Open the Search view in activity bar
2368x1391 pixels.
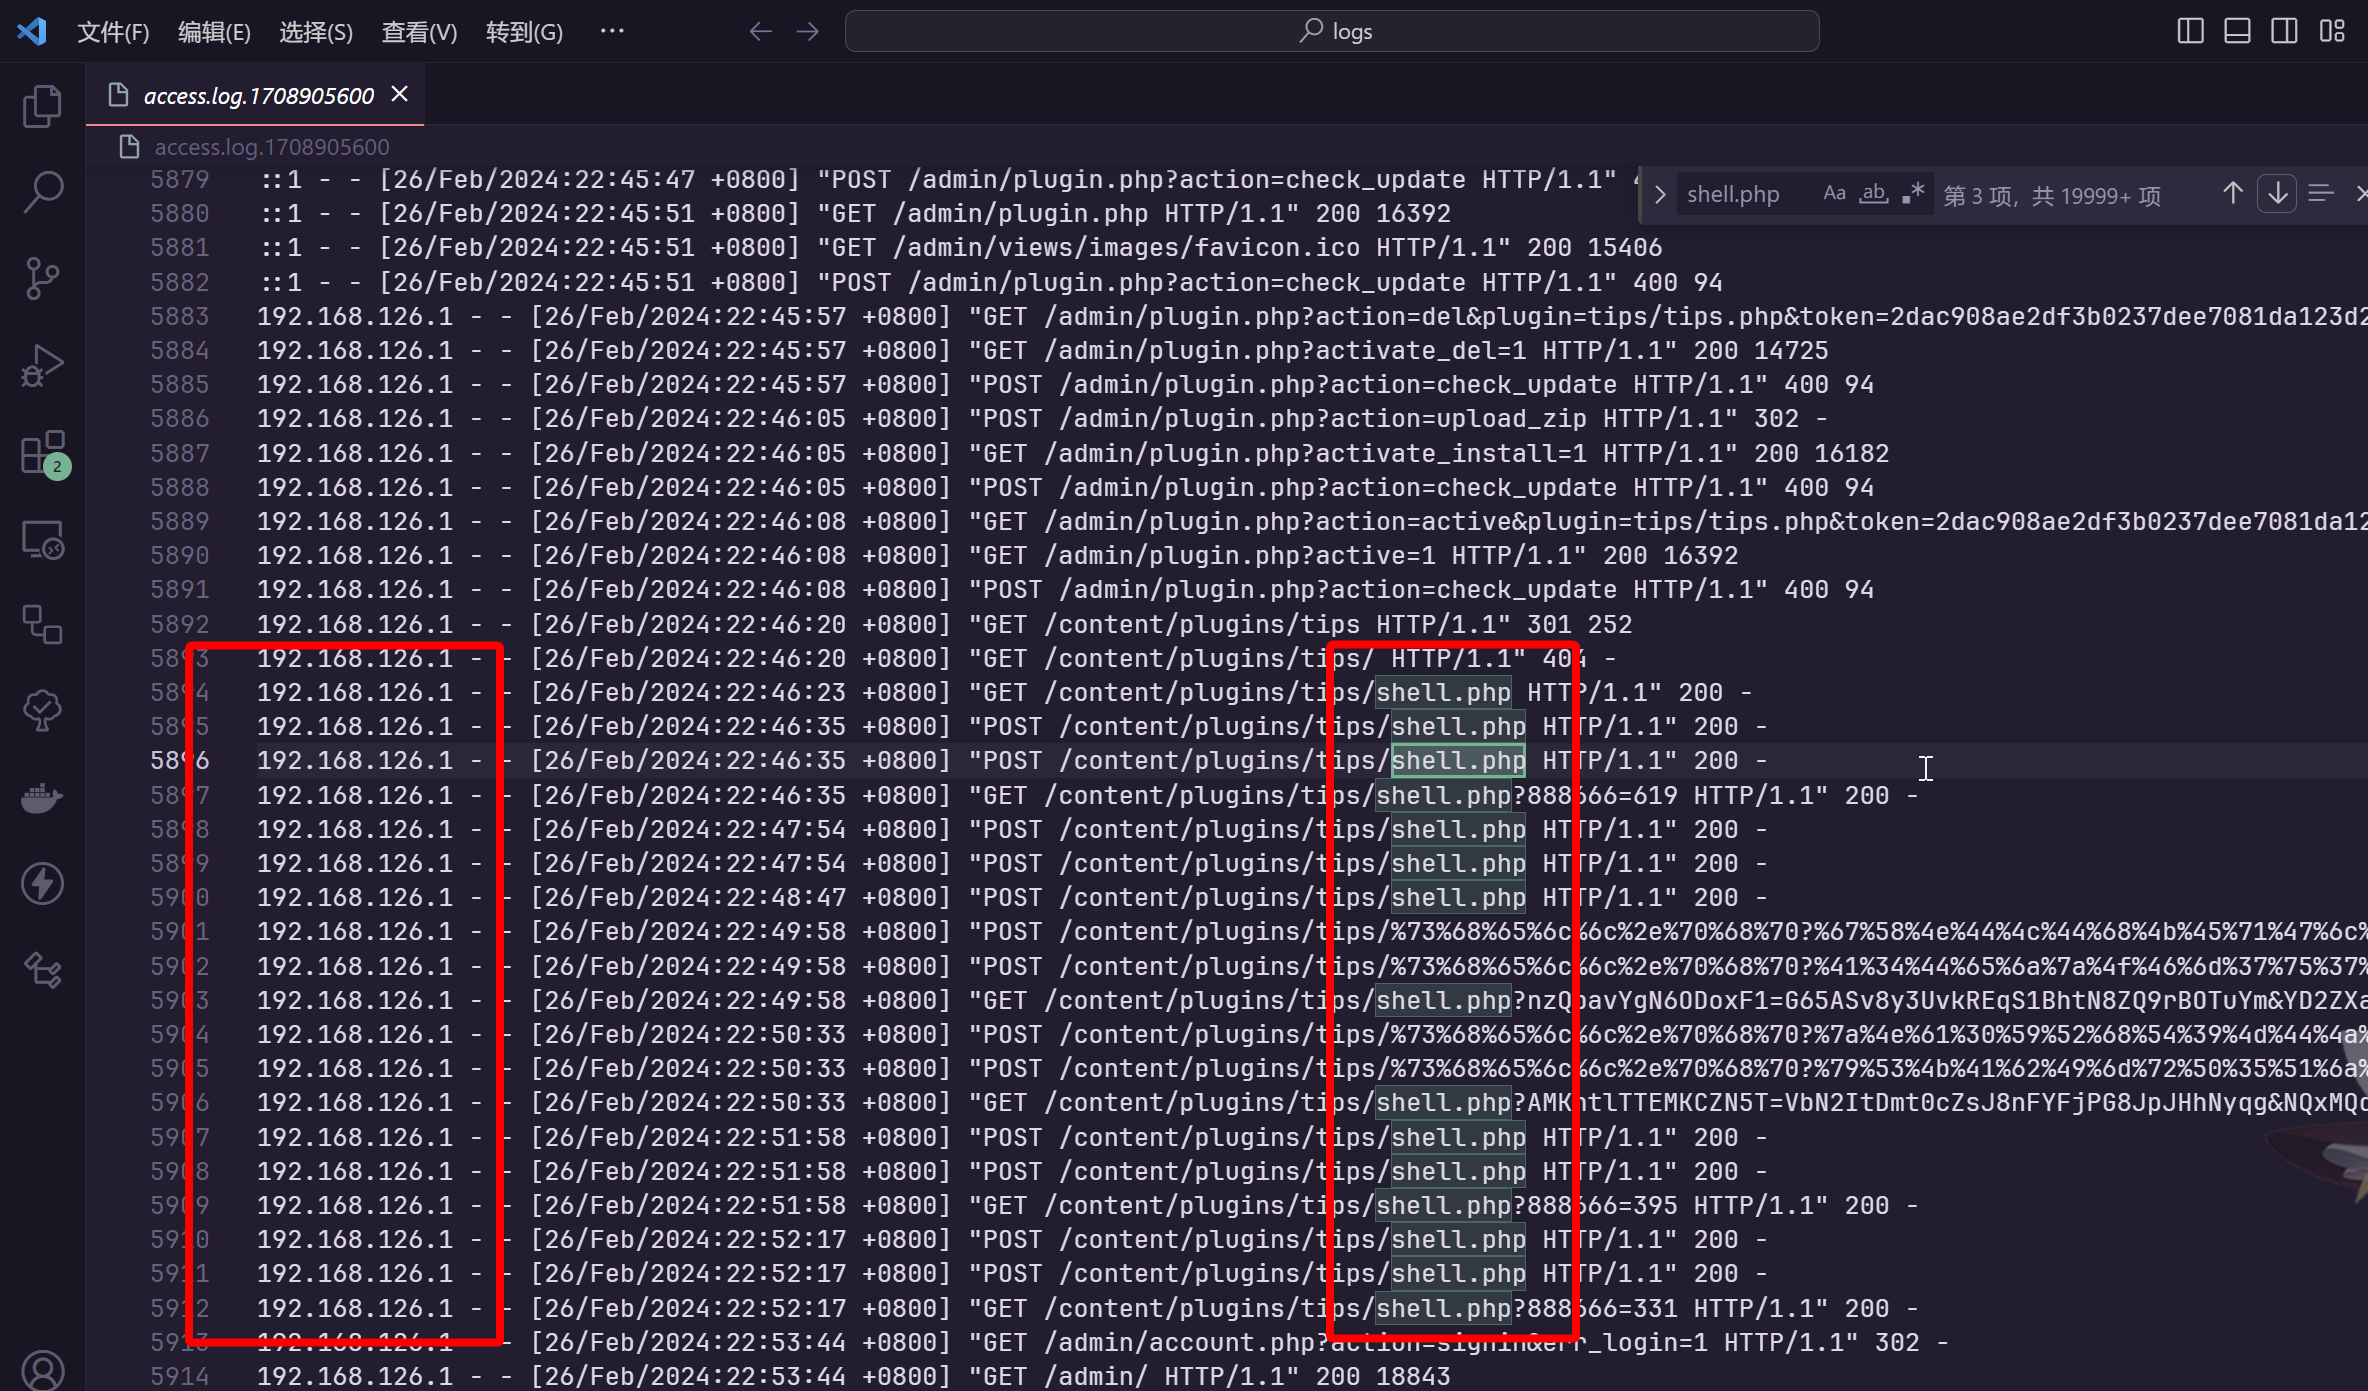[42, 192]
